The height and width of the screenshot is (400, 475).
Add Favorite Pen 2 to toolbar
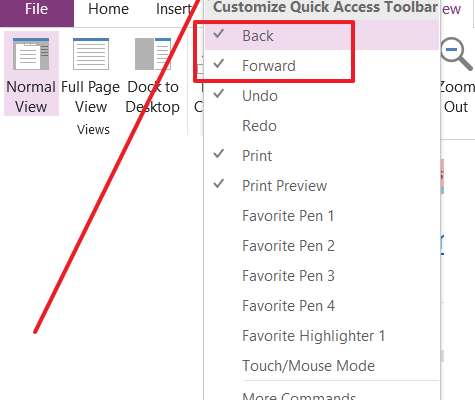pyautogui.click(x=322, y=245)
